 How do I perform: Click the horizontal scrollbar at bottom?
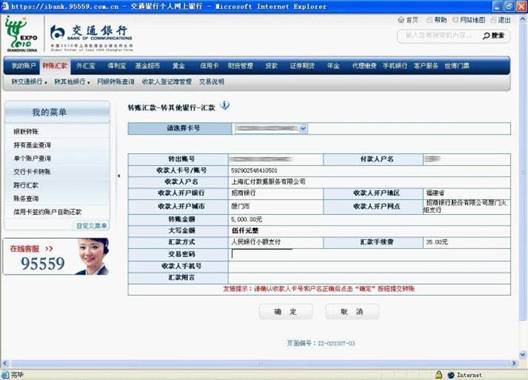pos(259,363)
